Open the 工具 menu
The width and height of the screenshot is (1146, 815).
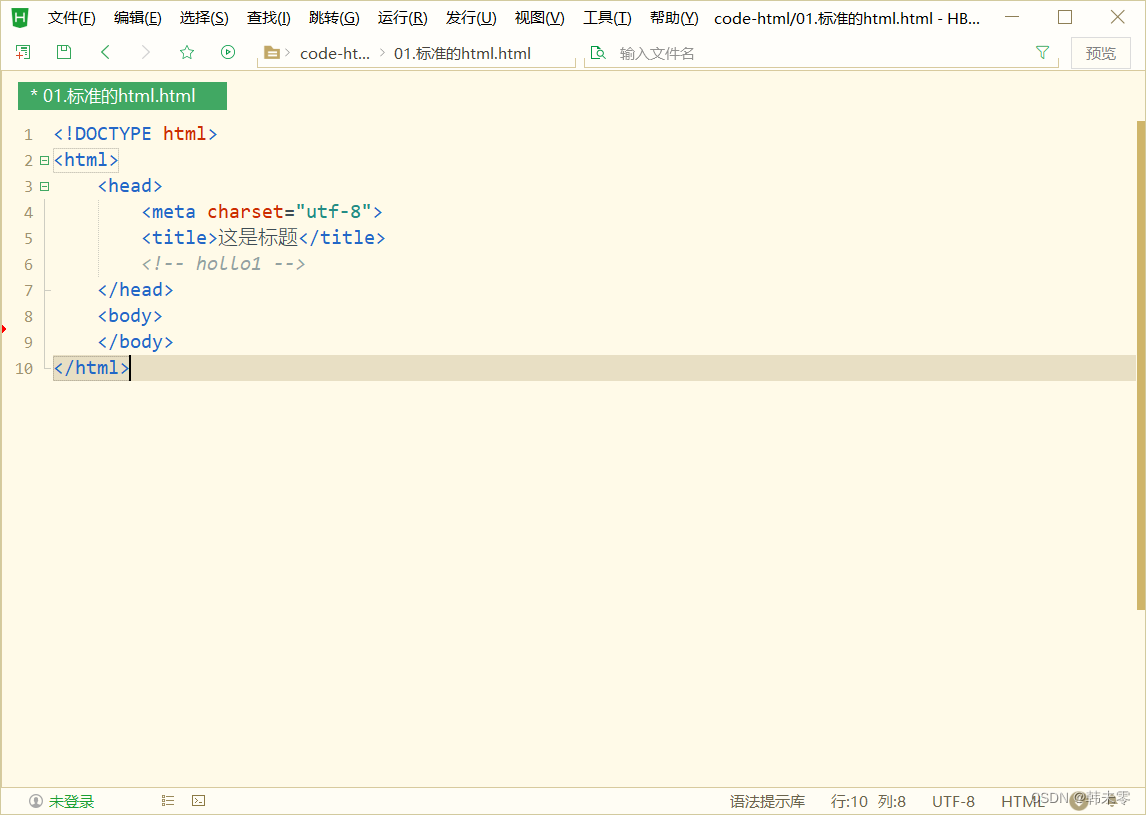[607, 17]
